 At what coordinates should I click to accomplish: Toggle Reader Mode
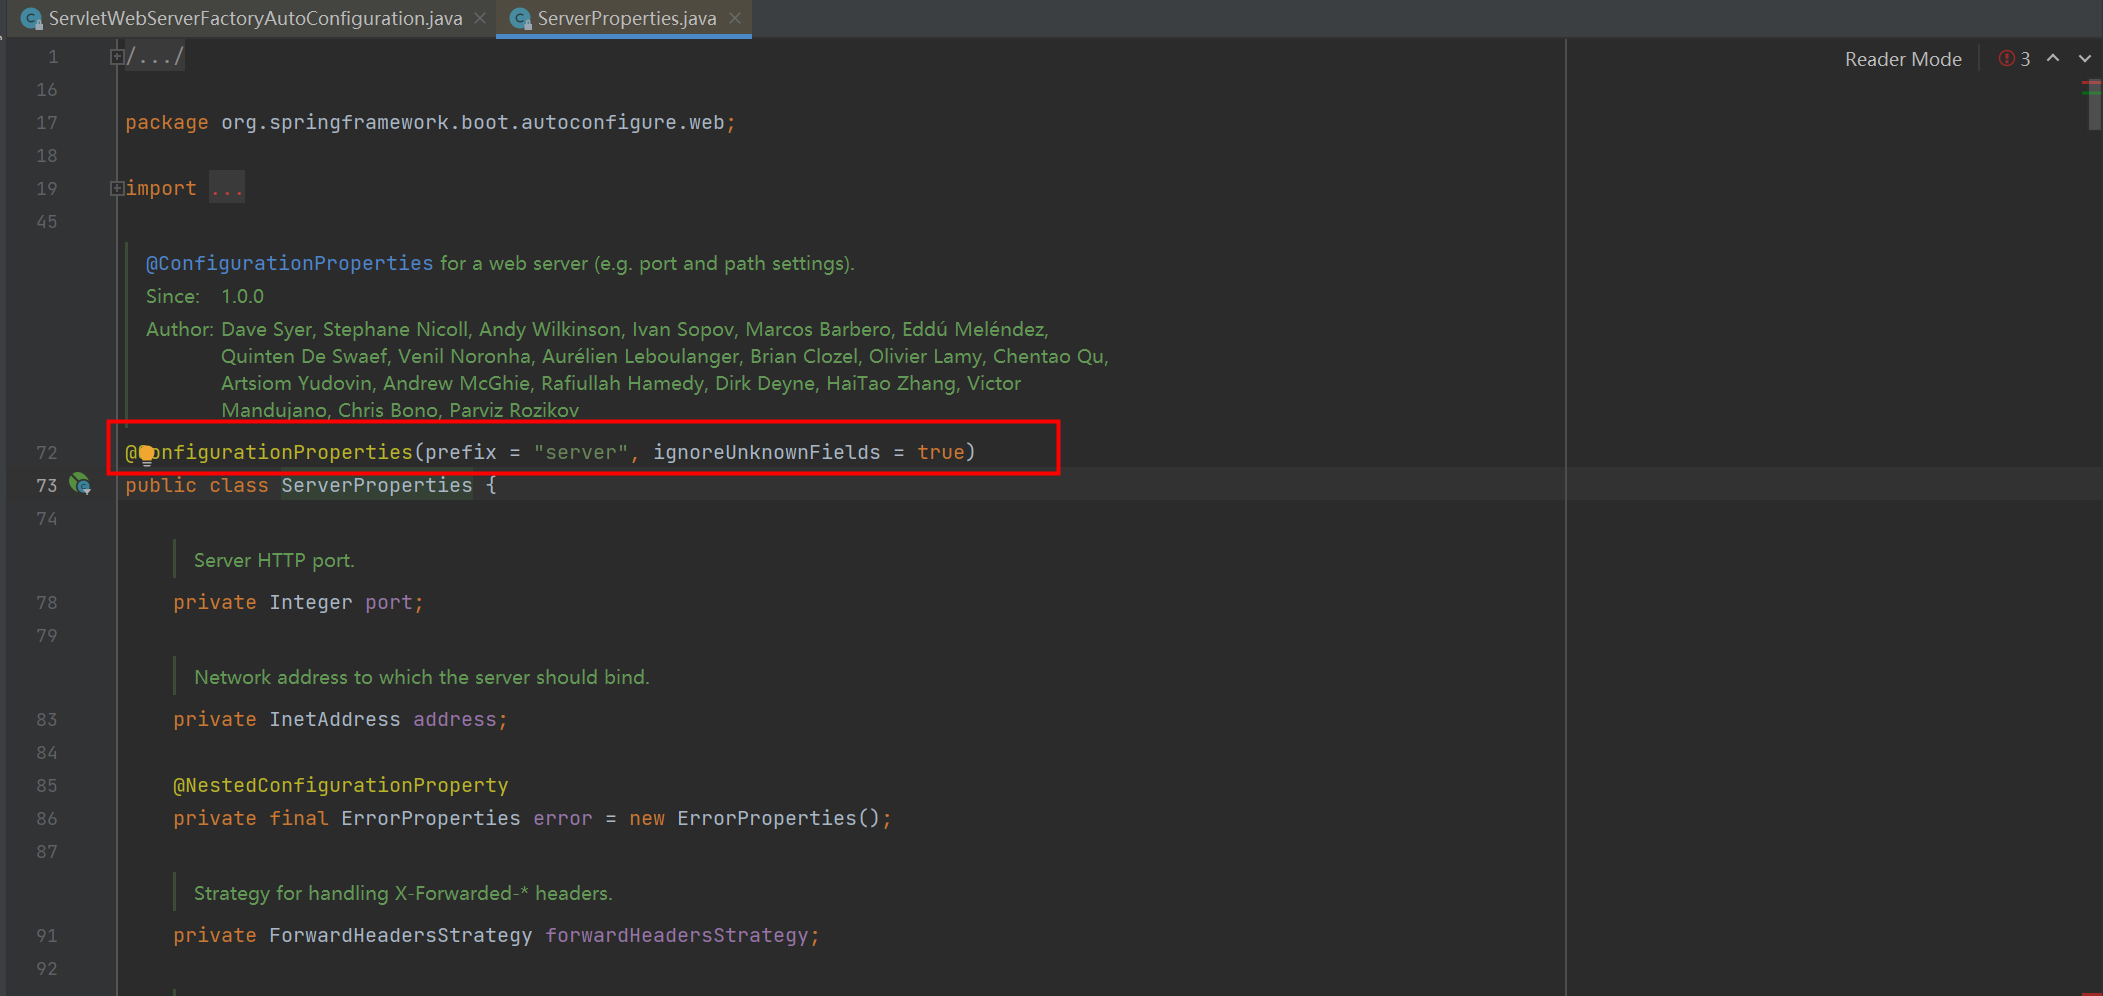(1903, 59)
